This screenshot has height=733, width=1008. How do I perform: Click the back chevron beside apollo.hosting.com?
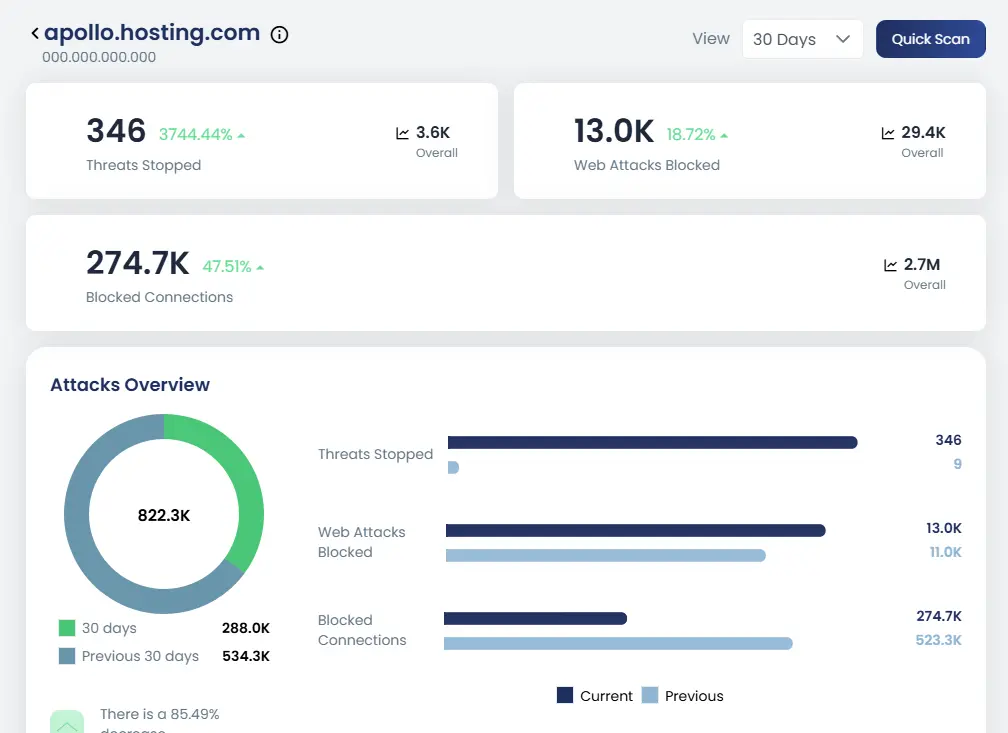coord(35,33)
